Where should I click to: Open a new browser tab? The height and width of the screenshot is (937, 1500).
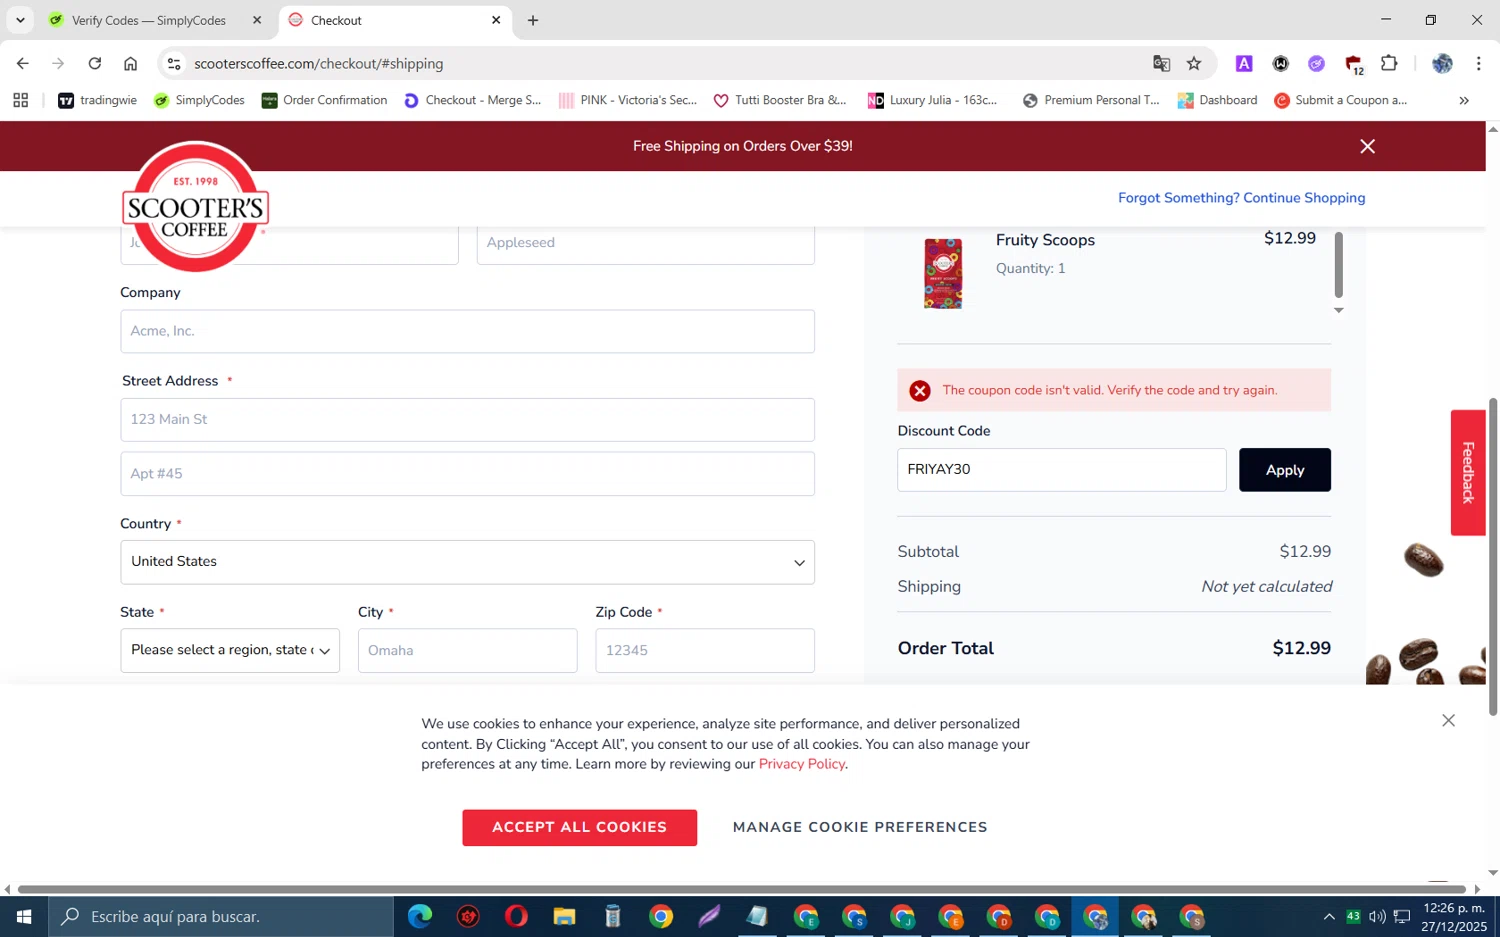click(x=533, y=20)
